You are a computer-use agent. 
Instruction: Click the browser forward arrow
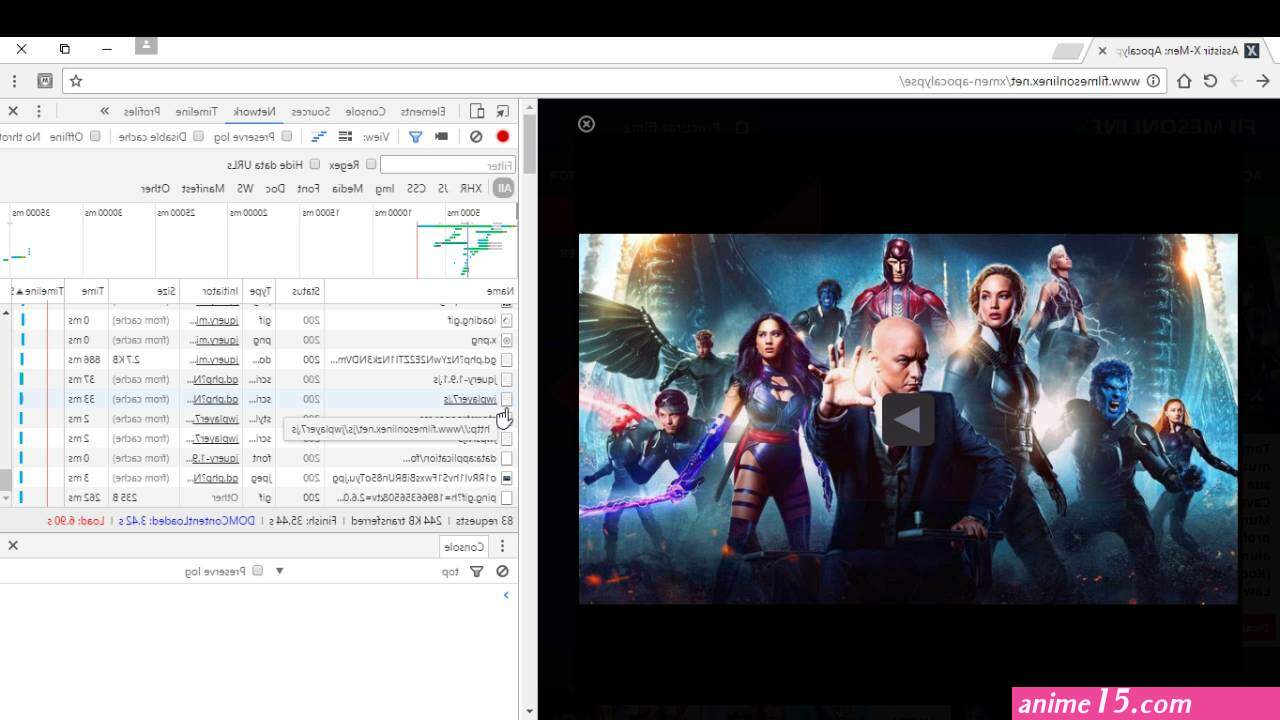tap(1237, 81)
